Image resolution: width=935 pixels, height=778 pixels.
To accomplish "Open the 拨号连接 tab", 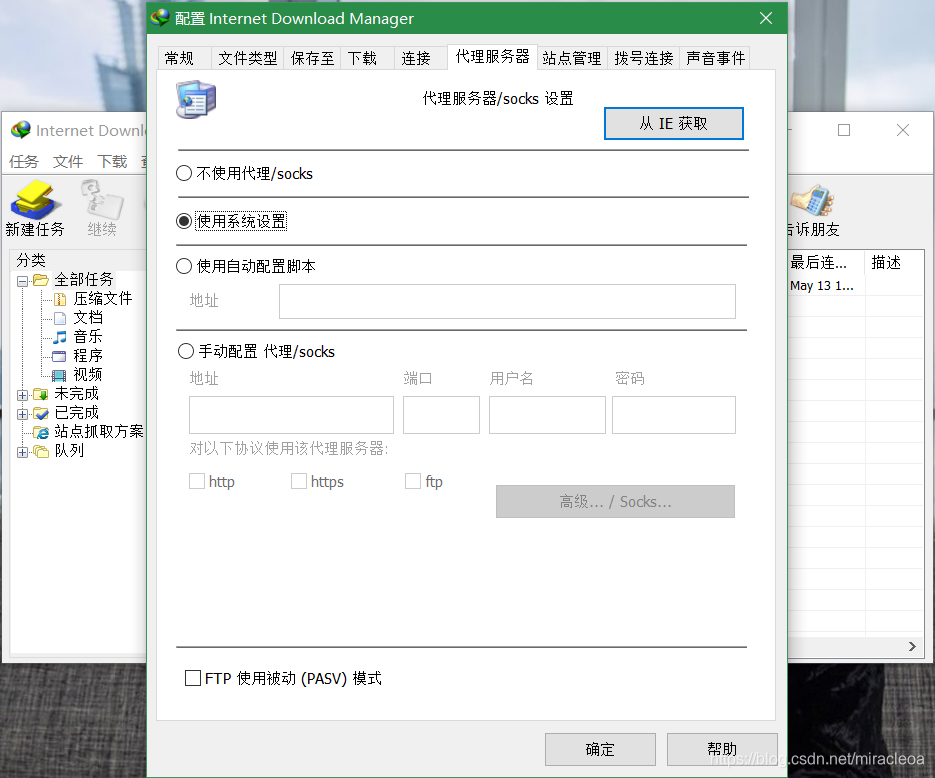I will coord(643,58).
